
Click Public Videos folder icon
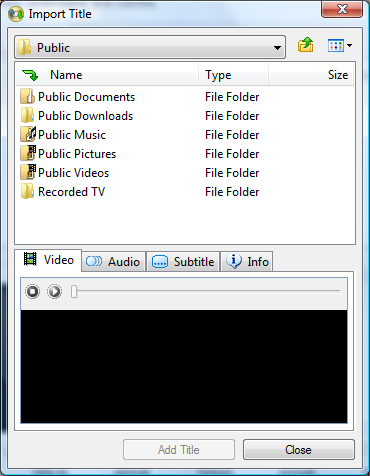(x=28, y=173)
